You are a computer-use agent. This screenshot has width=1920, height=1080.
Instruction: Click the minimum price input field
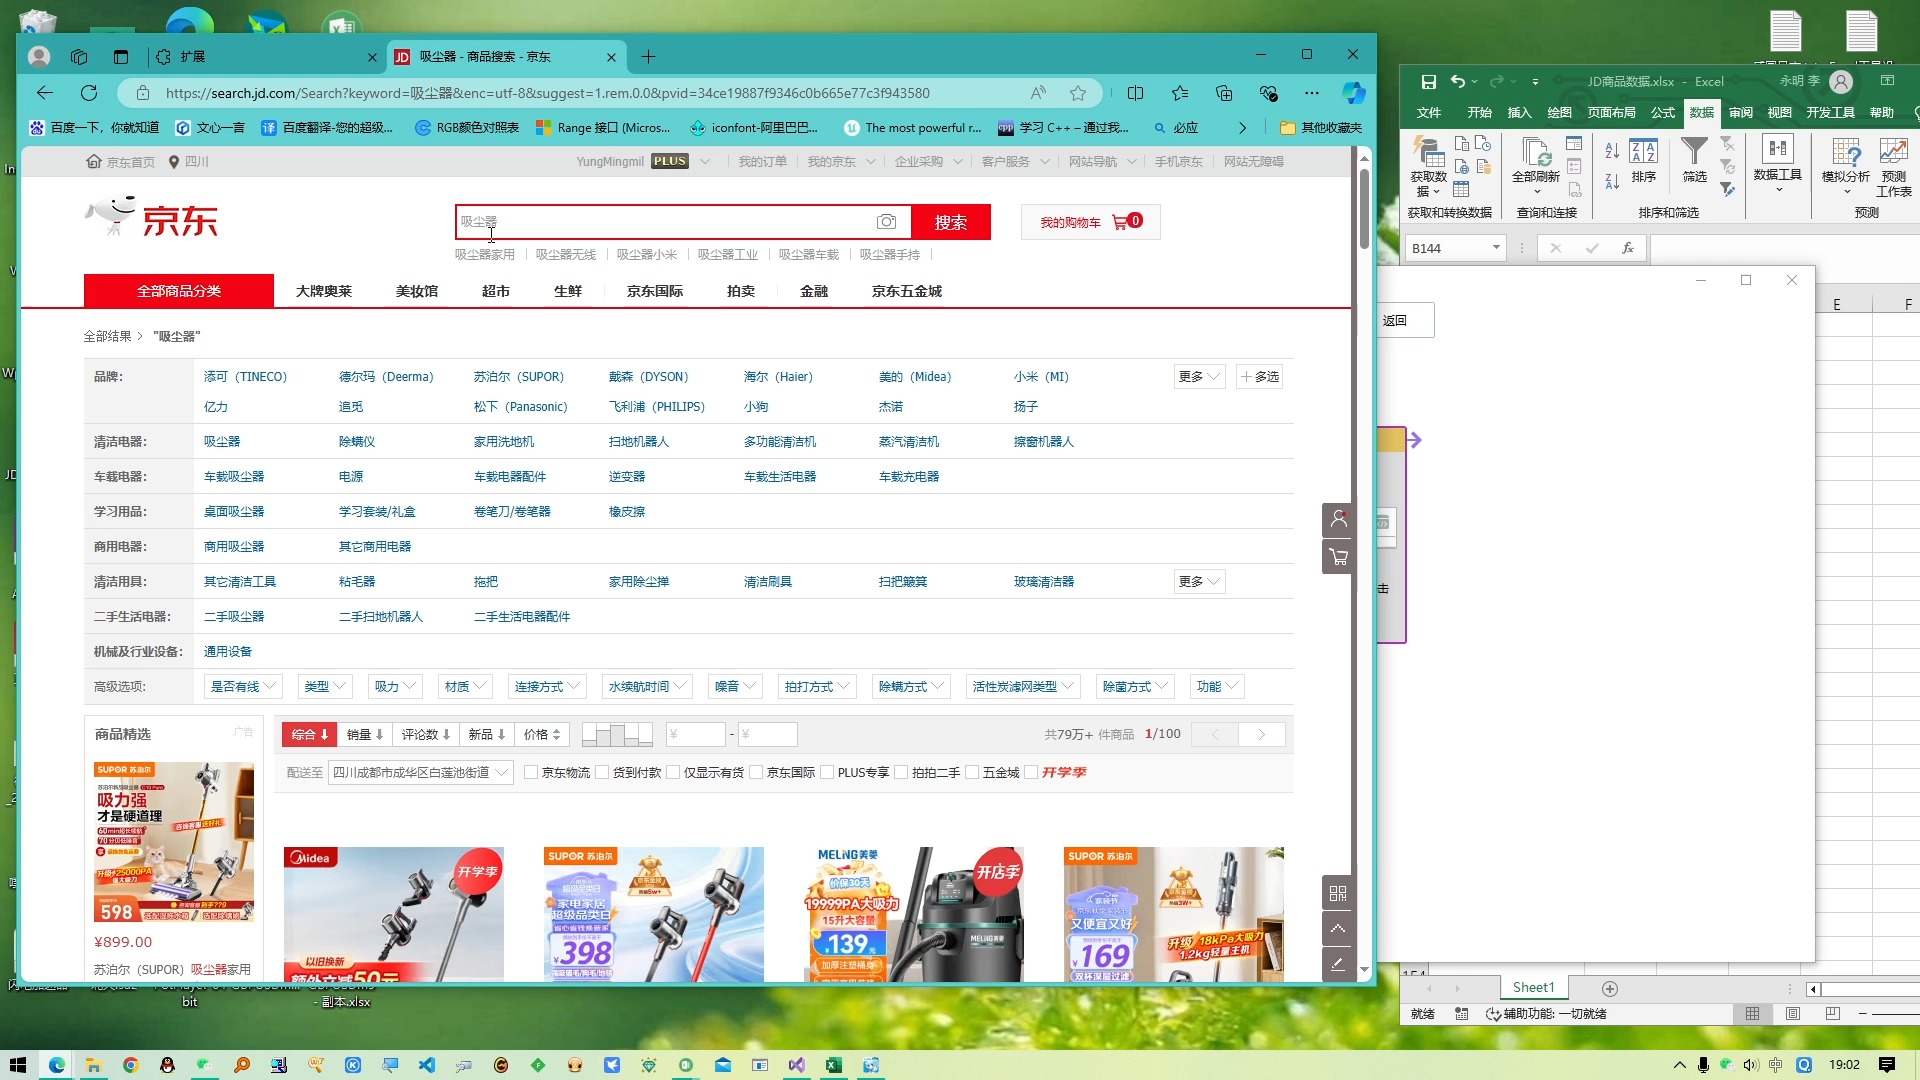pos(695,735)
